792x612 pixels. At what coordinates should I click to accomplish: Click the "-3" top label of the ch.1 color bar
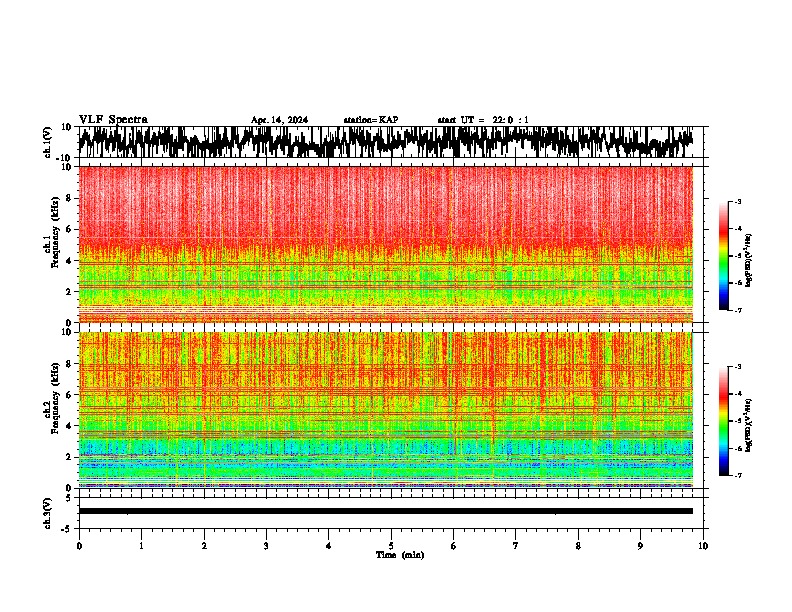coord(737,201)
